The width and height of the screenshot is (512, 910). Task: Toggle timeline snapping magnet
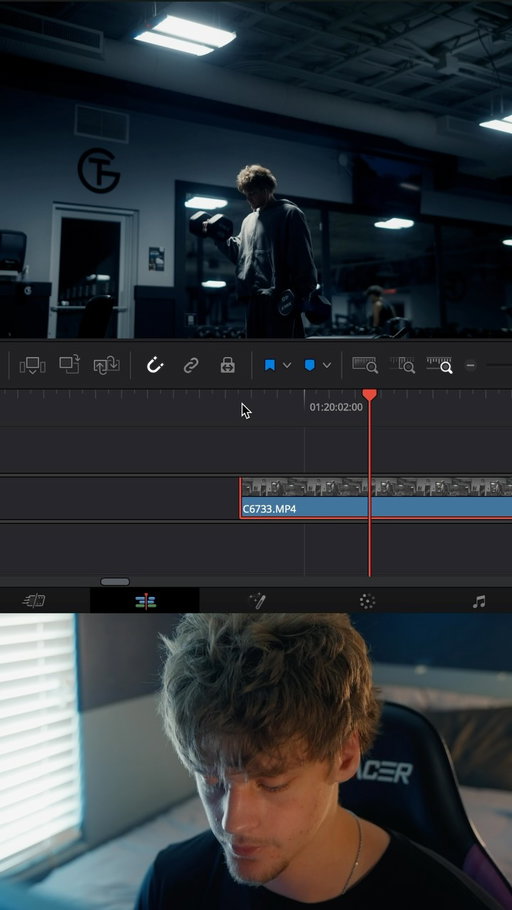point(155,365)
